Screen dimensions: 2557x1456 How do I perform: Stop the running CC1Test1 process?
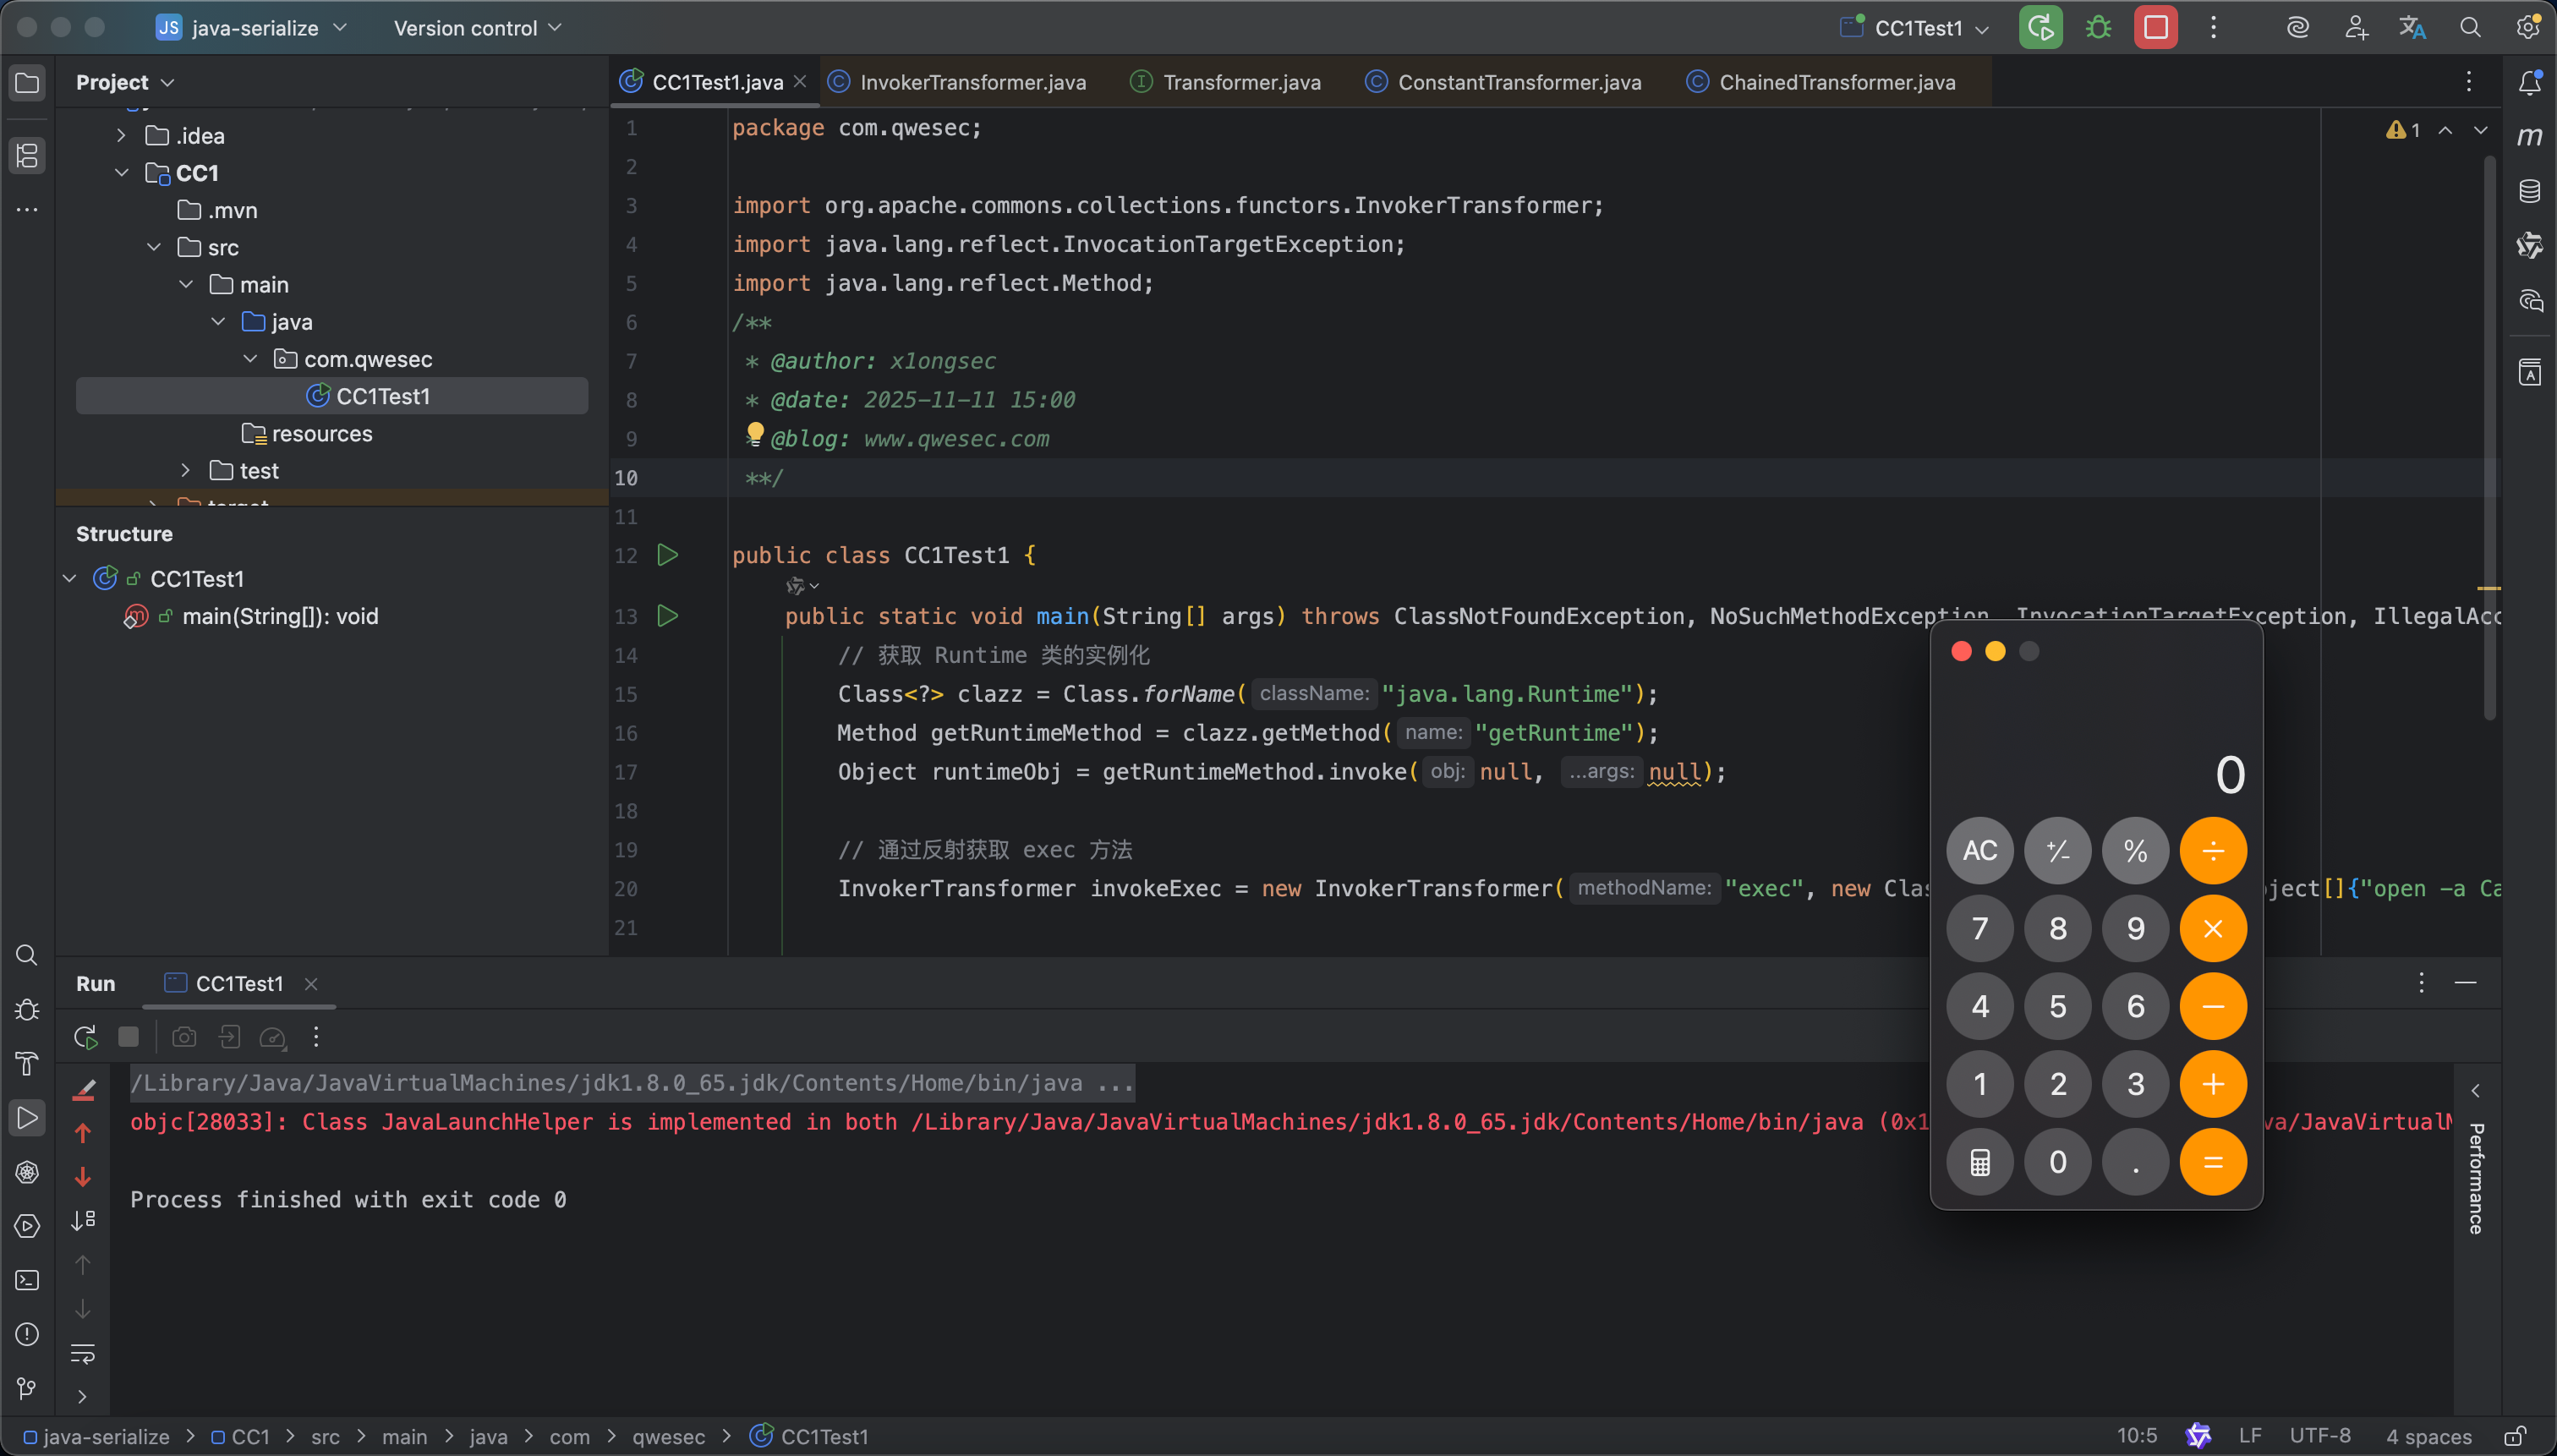(2155, 28)
